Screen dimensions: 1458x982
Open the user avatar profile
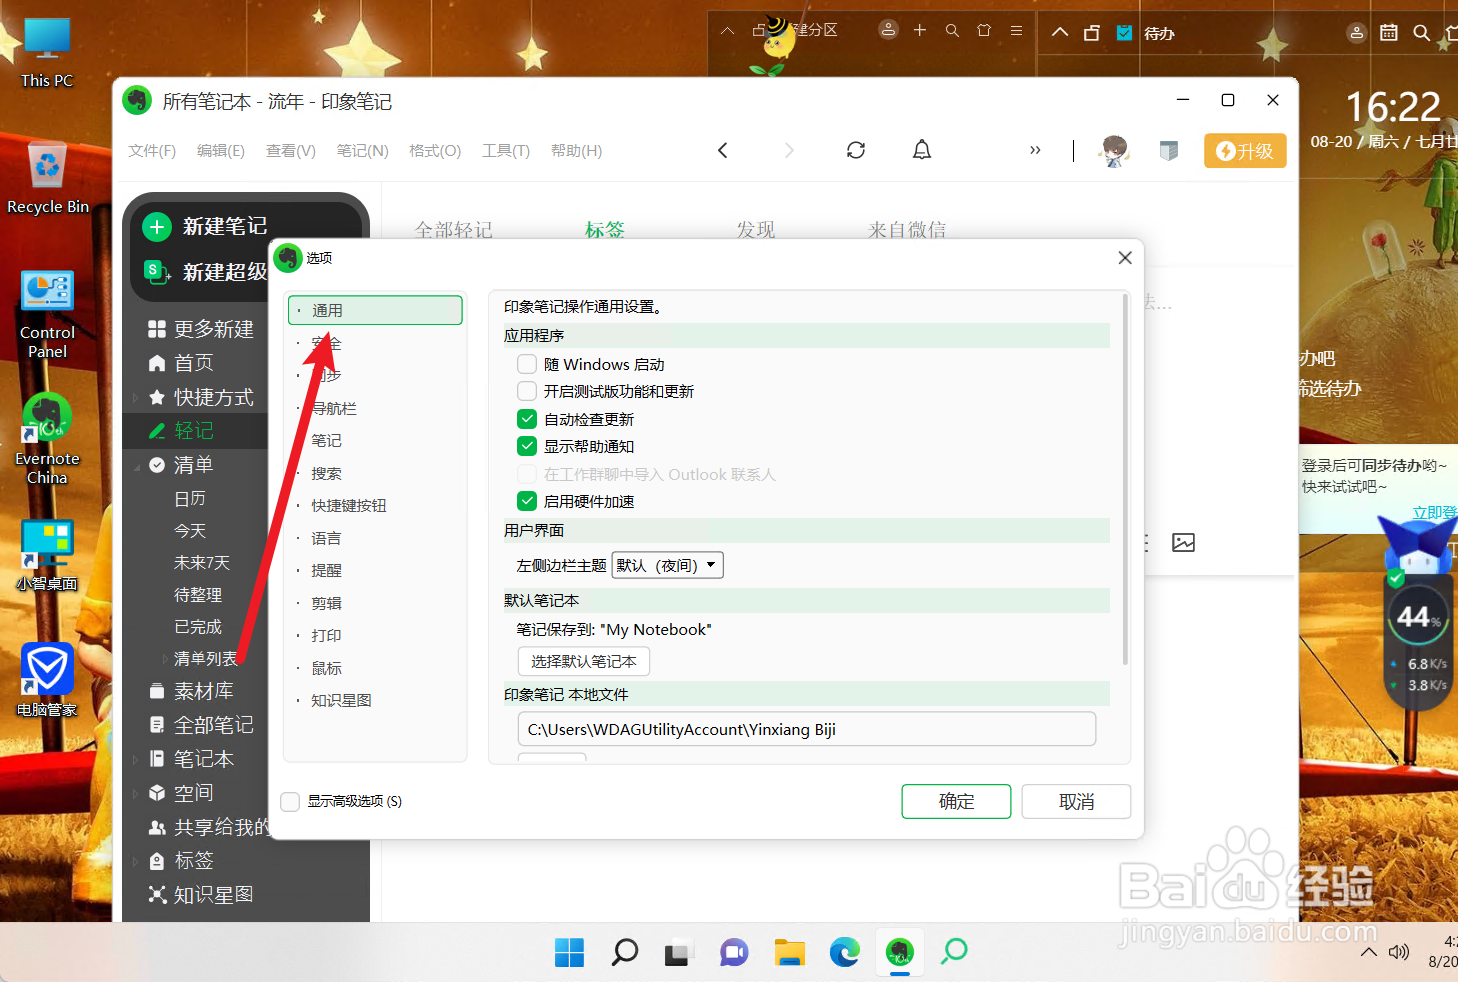click(x=1114, y=150)
